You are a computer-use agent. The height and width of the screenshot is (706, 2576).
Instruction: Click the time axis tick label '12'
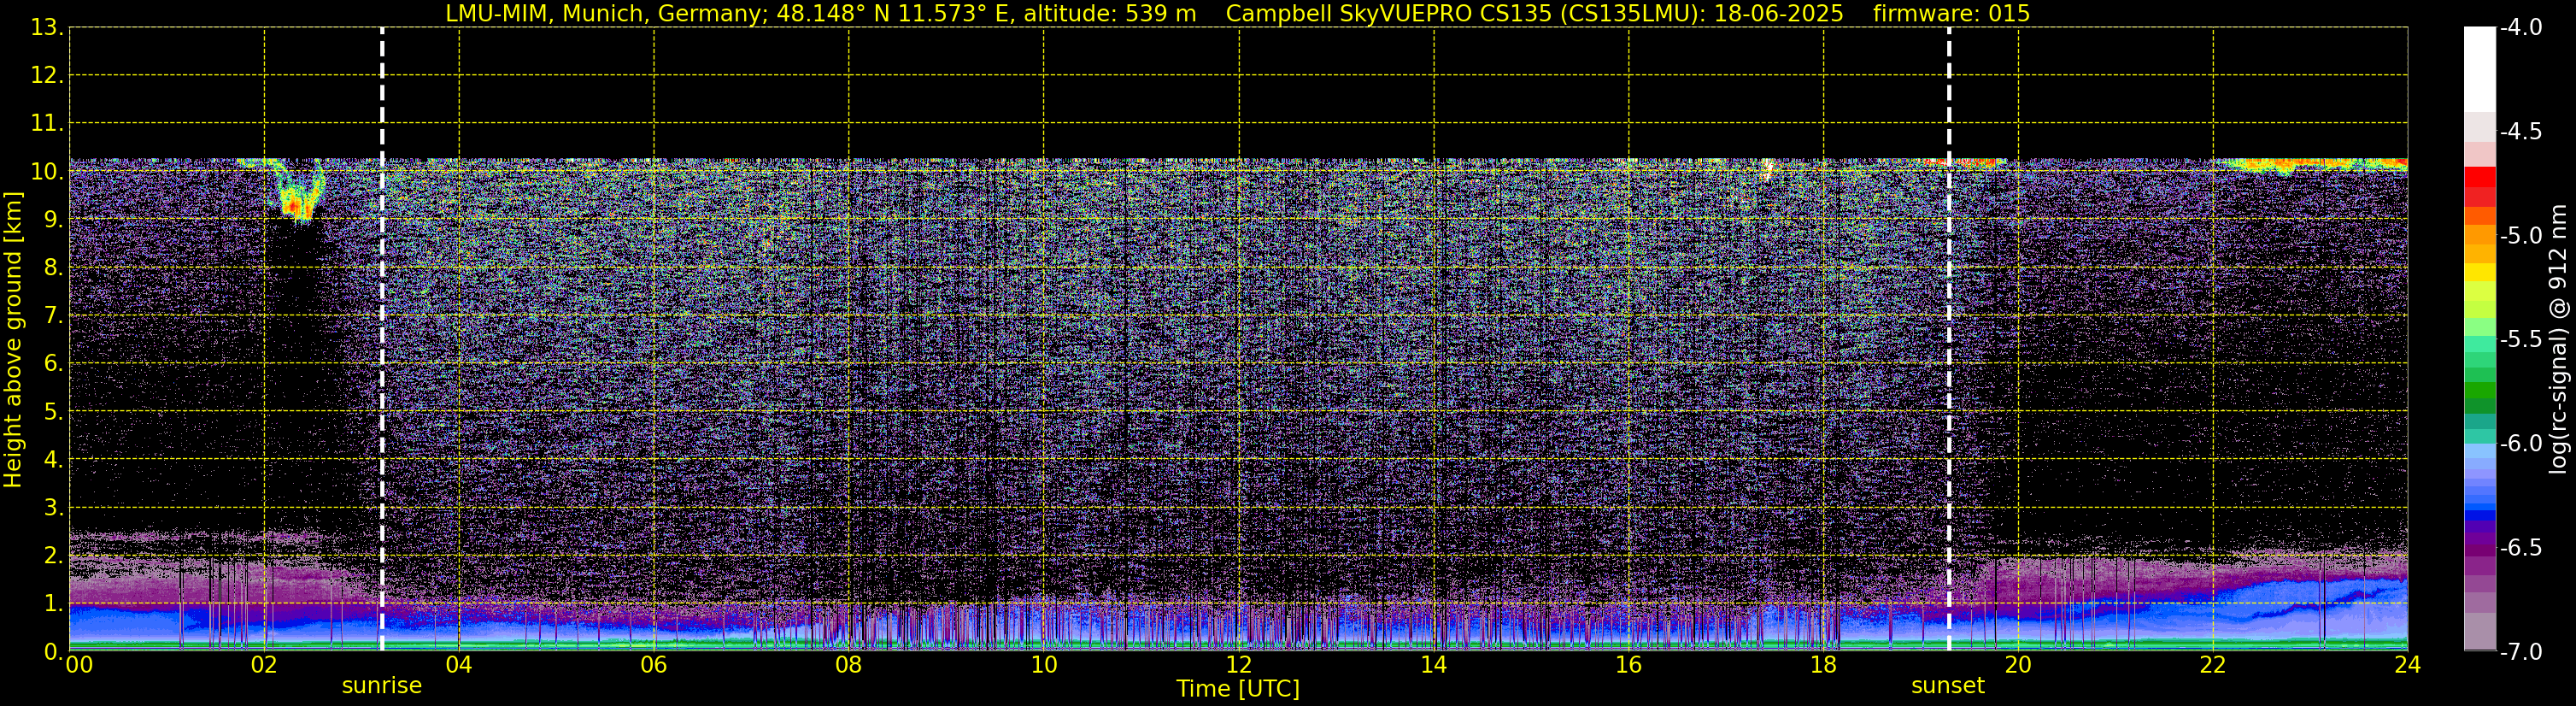1239,665
